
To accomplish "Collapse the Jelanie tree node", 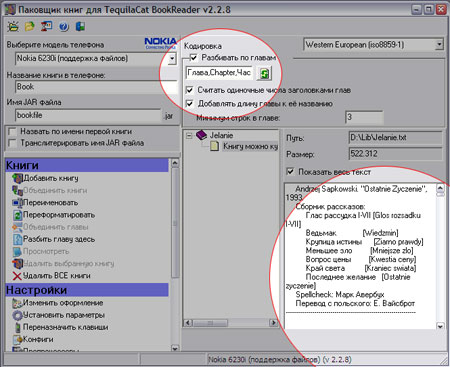I will click(189, 136).
